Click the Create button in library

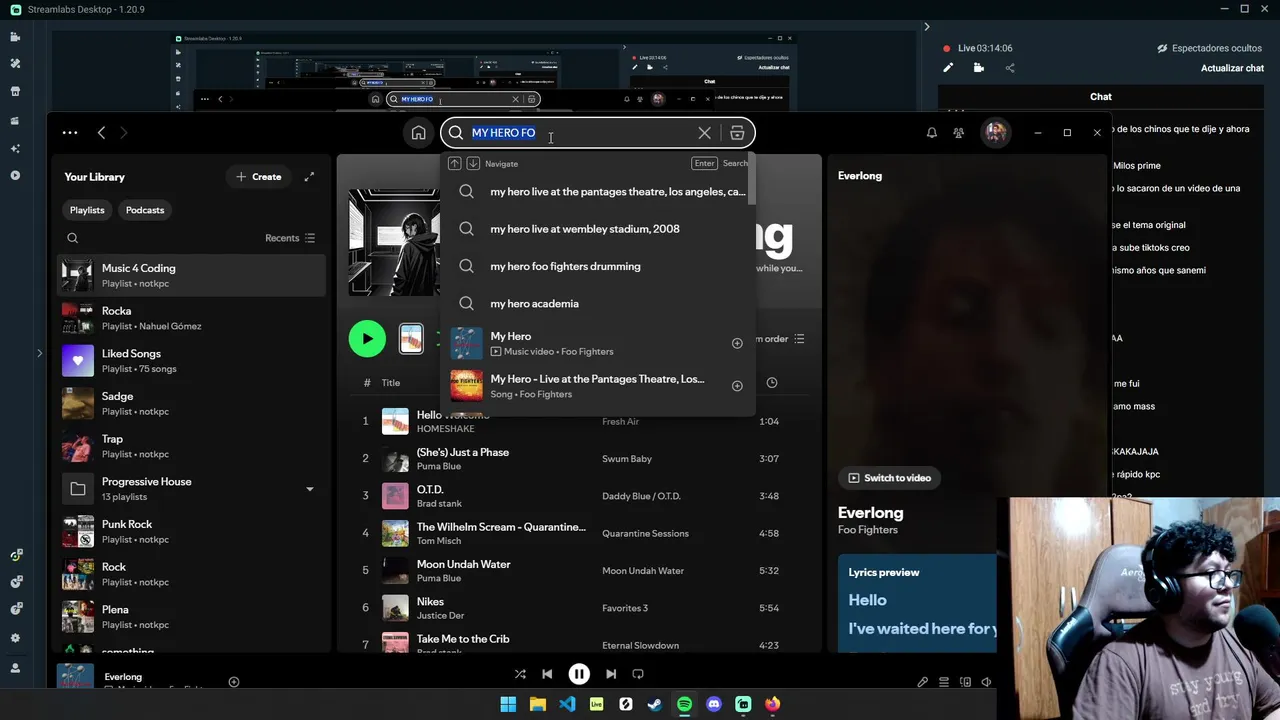click(x=258, y=176)
